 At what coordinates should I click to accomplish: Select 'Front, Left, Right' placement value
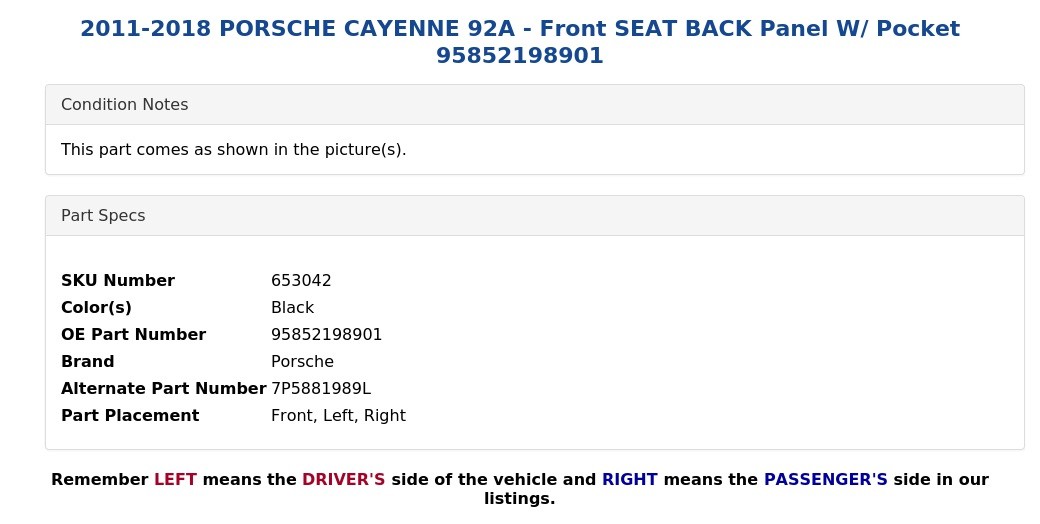(x=338, y=416)
